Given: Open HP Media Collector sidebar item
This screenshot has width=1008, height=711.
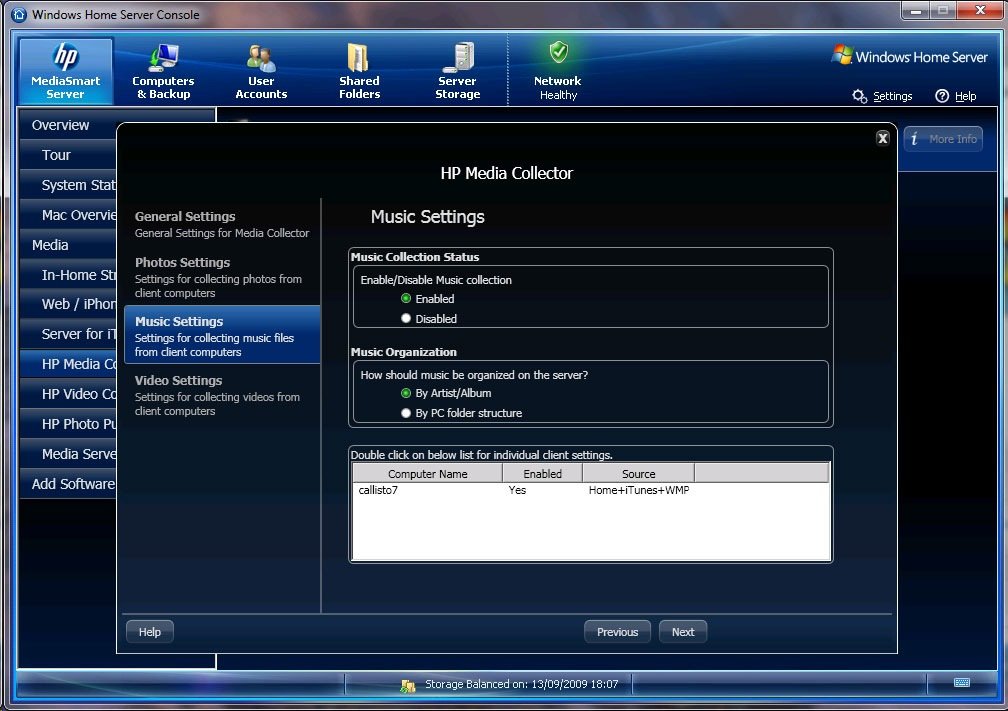Looking at the screenshot, I should [68, 364].
